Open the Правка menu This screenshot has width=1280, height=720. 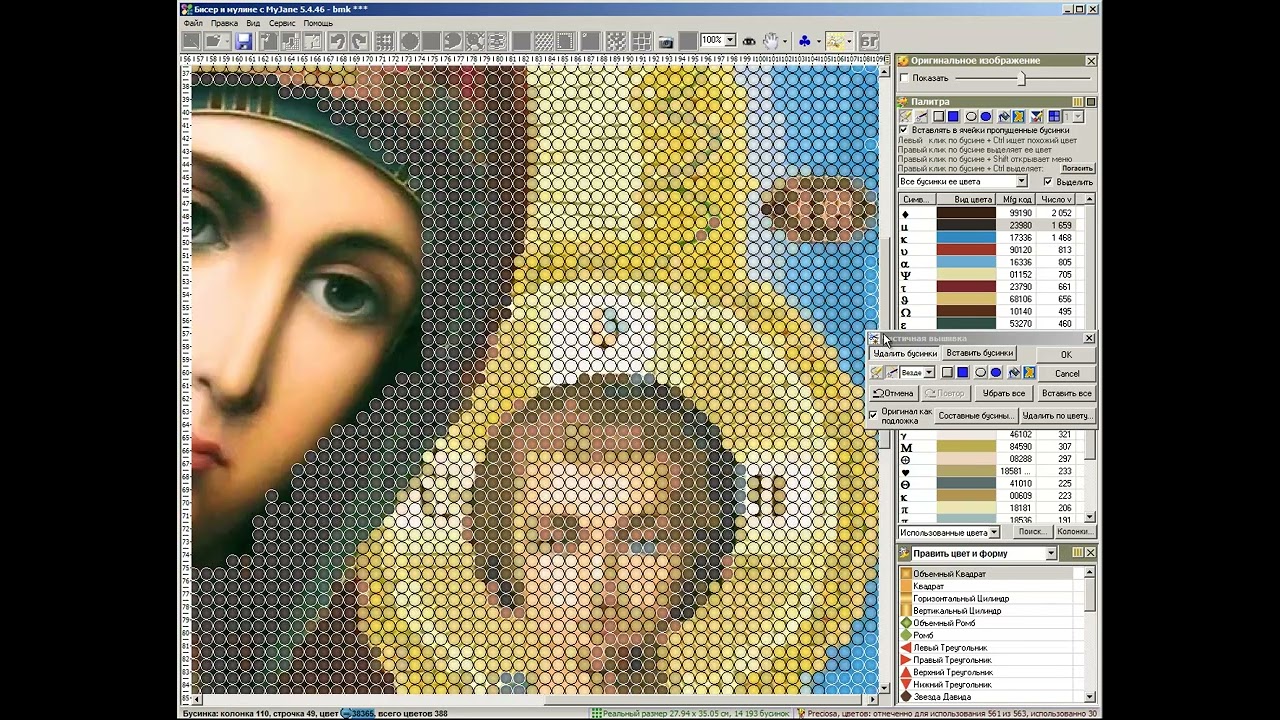pyautogui.click(x=224, y=23)
